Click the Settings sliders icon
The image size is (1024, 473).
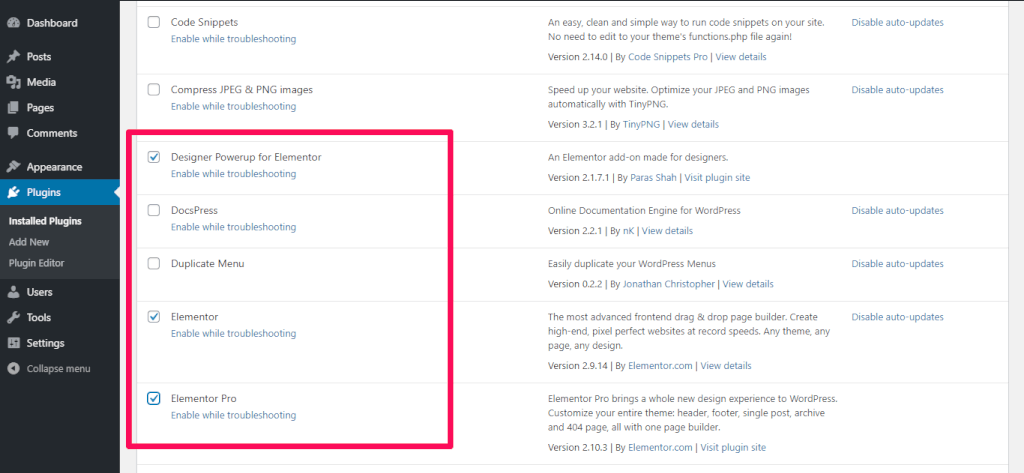pos(13,343)
